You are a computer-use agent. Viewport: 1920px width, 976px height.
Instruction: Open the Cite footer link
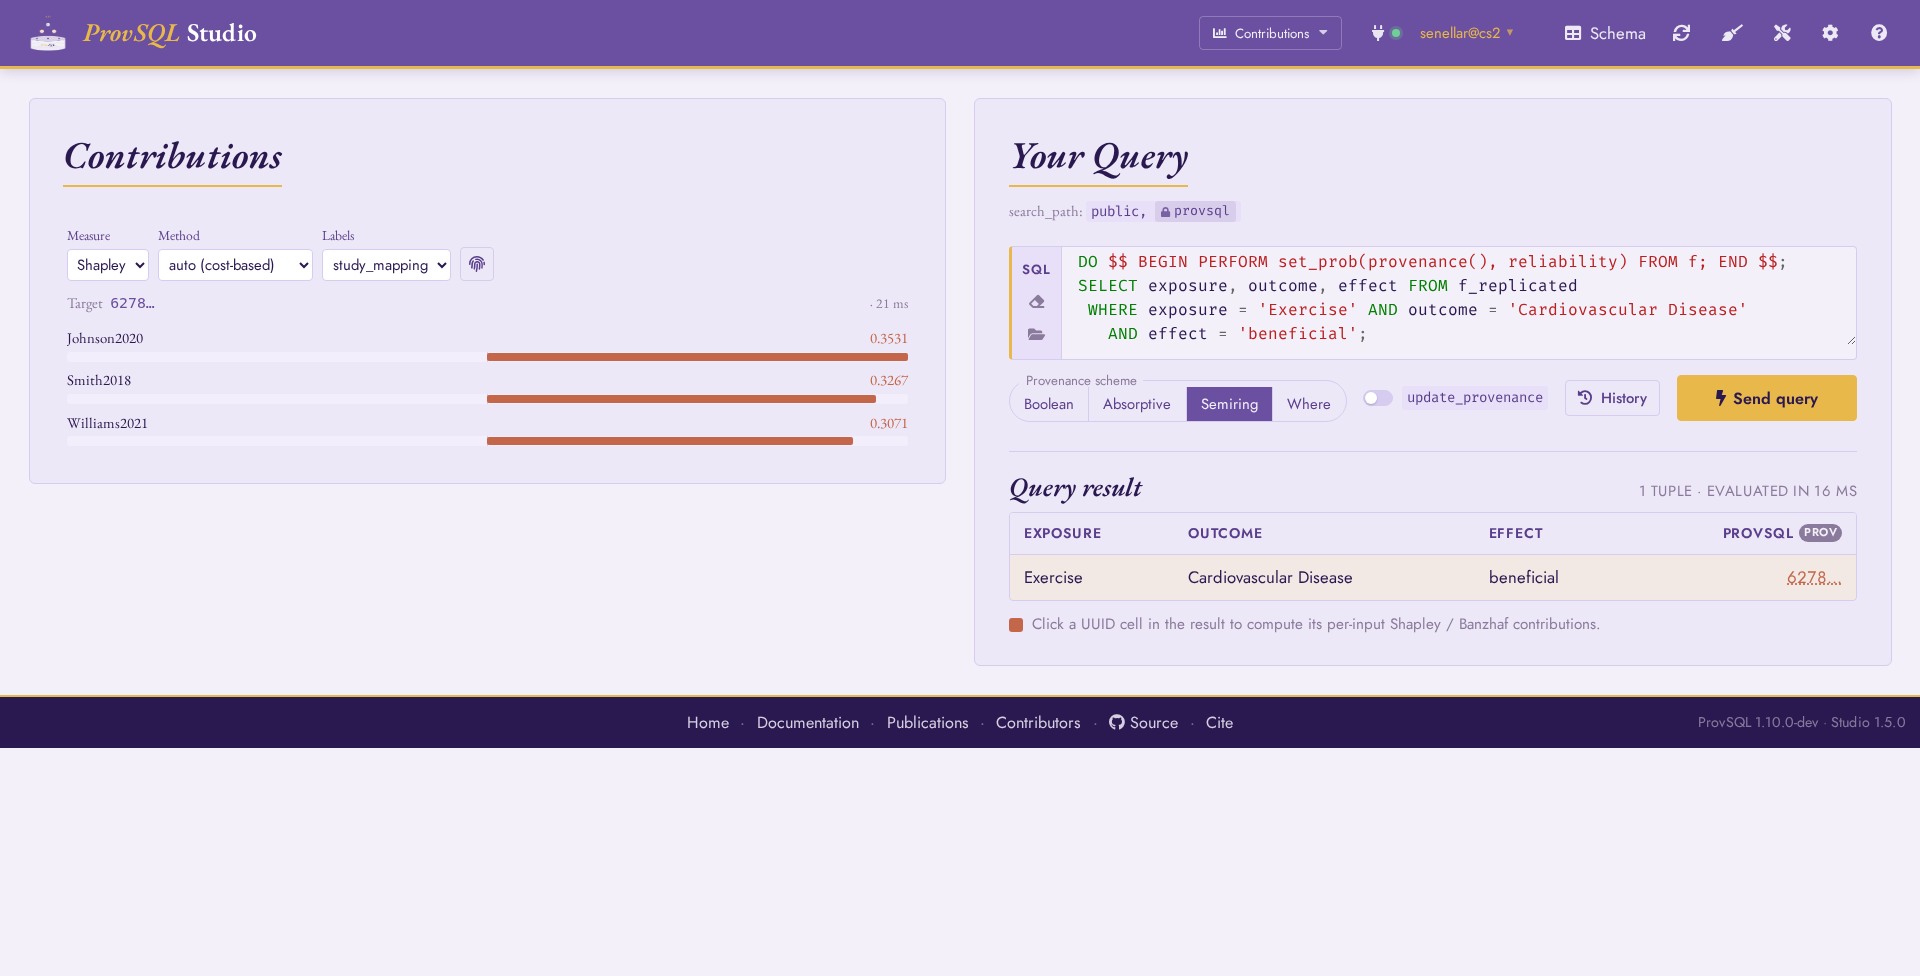tap(1219, 722)
